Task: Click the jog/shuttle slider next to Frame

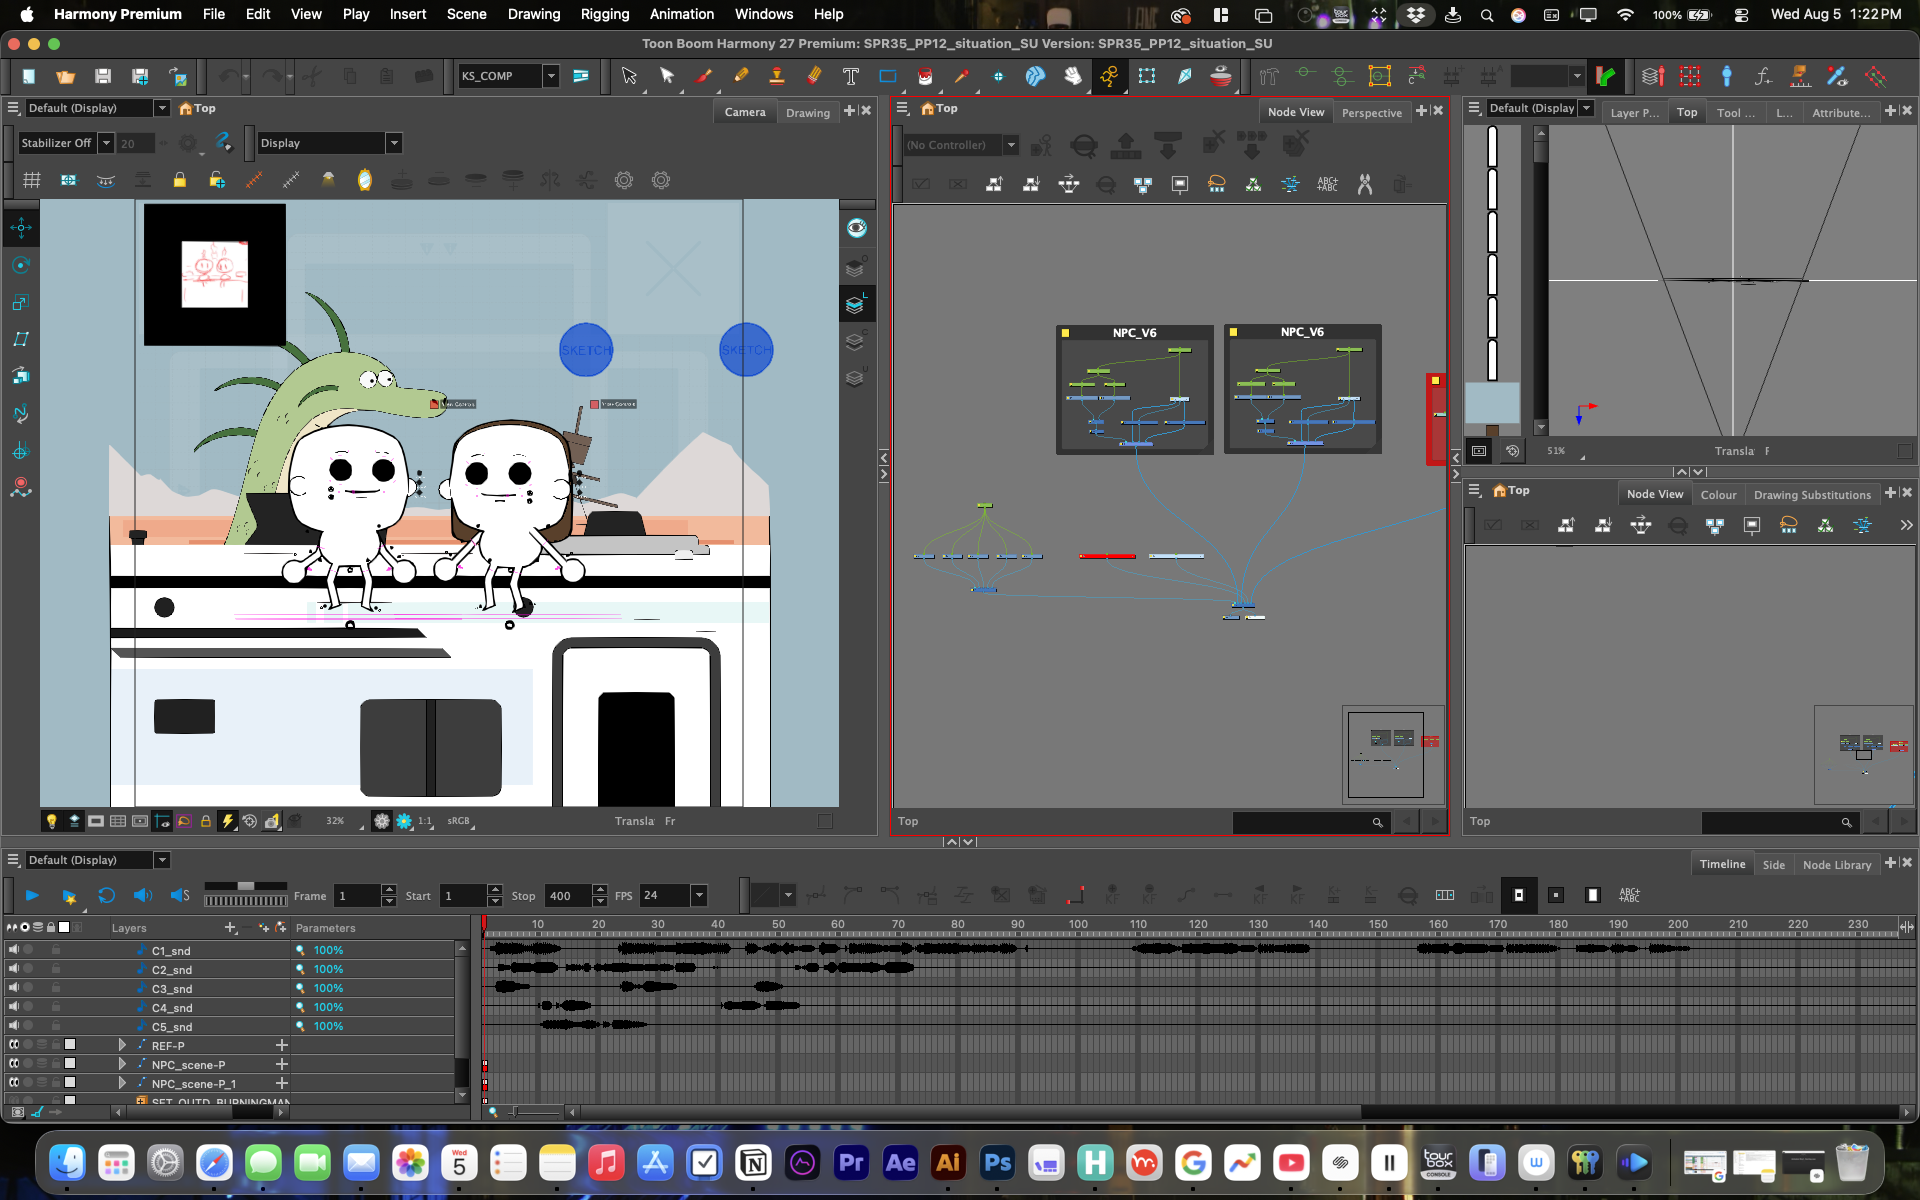Action: [x=245, y=886]
